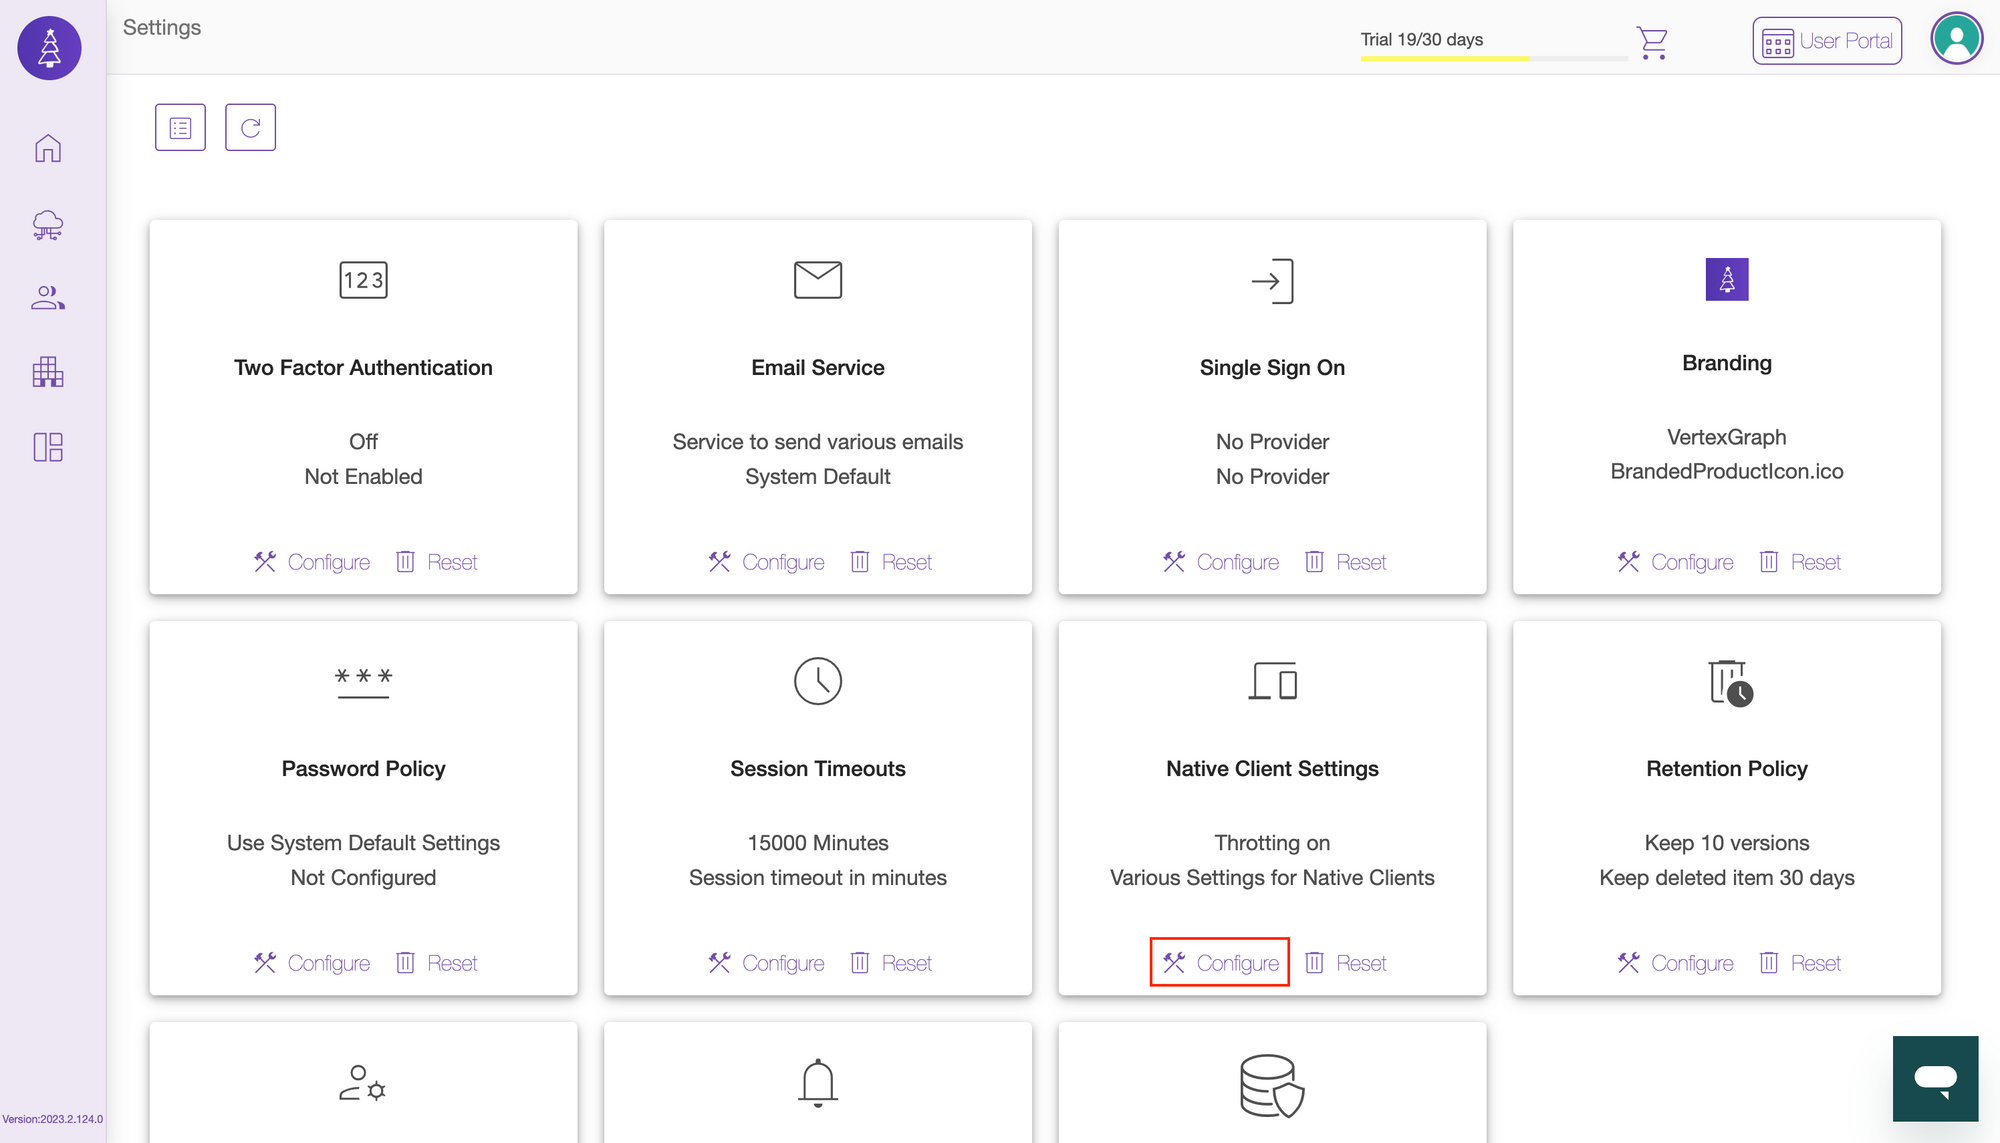Open the User Portal
Image resolution: width=2000 pixels, height=1143 pixels.
click(x=1826, y=41)
